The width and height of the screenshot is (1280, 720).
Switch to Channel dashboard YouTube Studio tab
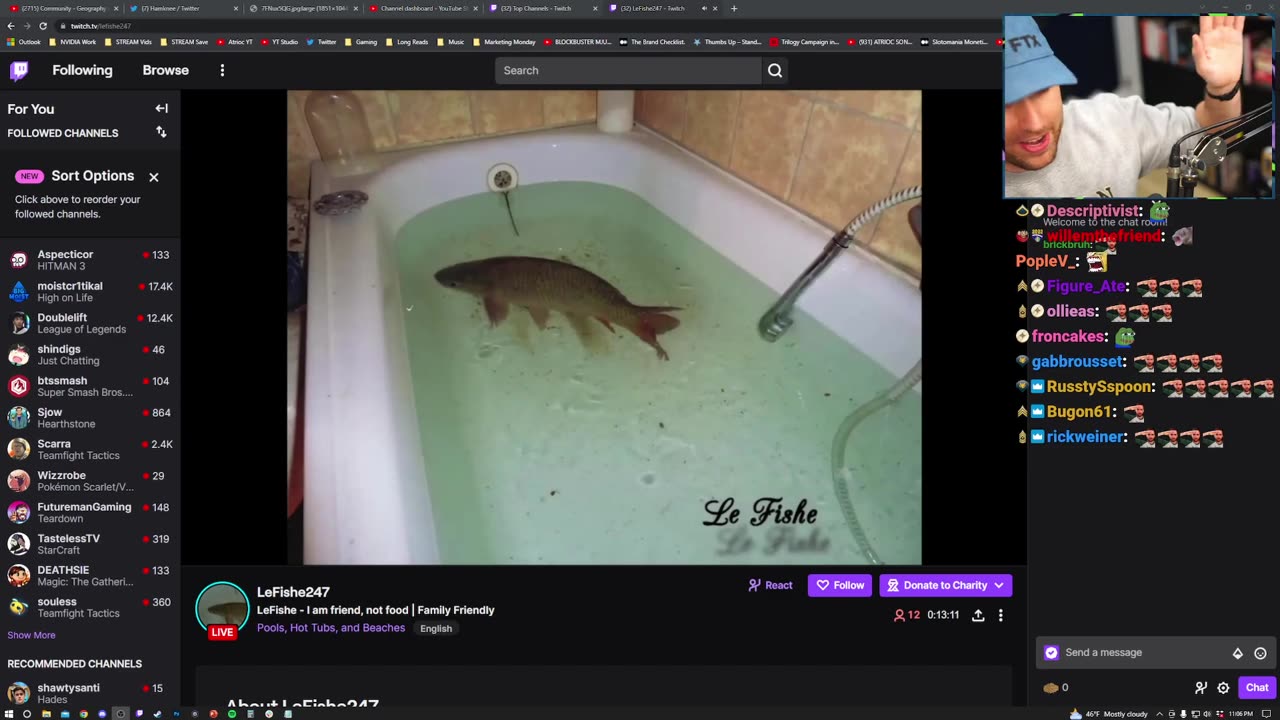click(422, 8)
